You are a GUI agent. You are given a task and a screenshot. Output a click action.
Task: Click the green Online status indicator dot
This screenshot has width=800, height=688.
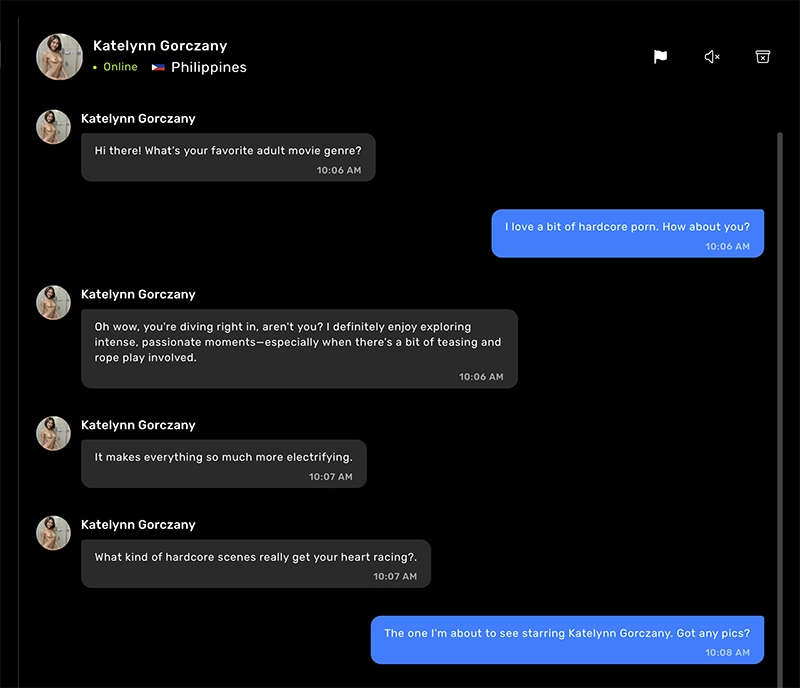94,68
